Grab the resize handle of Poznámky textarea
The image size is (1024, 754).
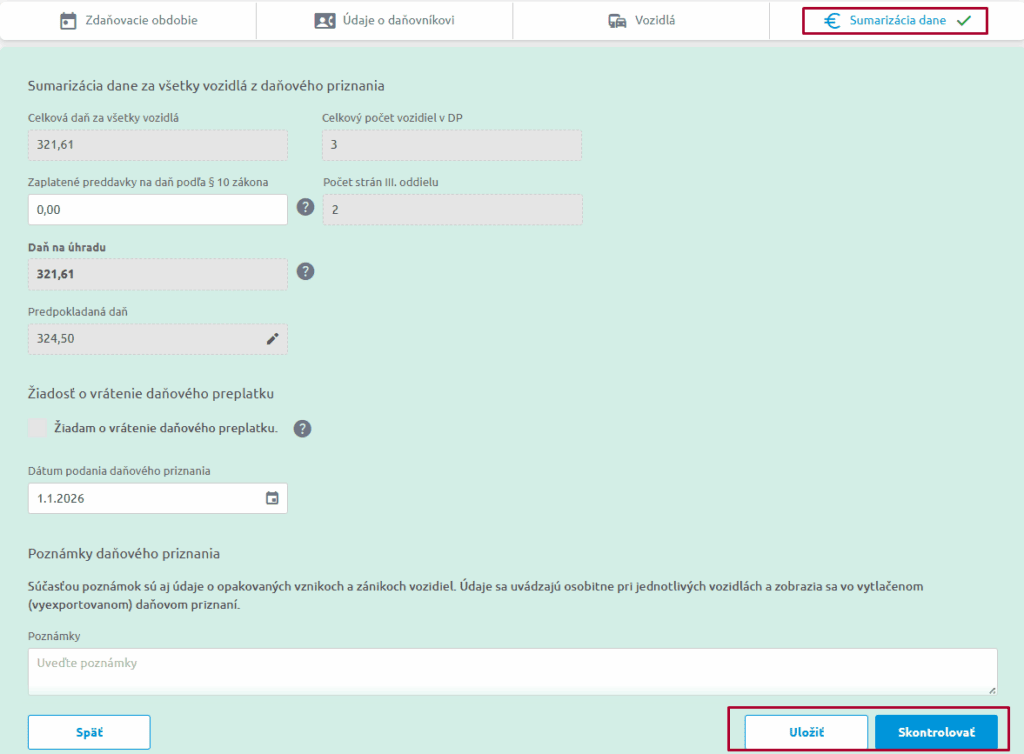tap(992, 690)
